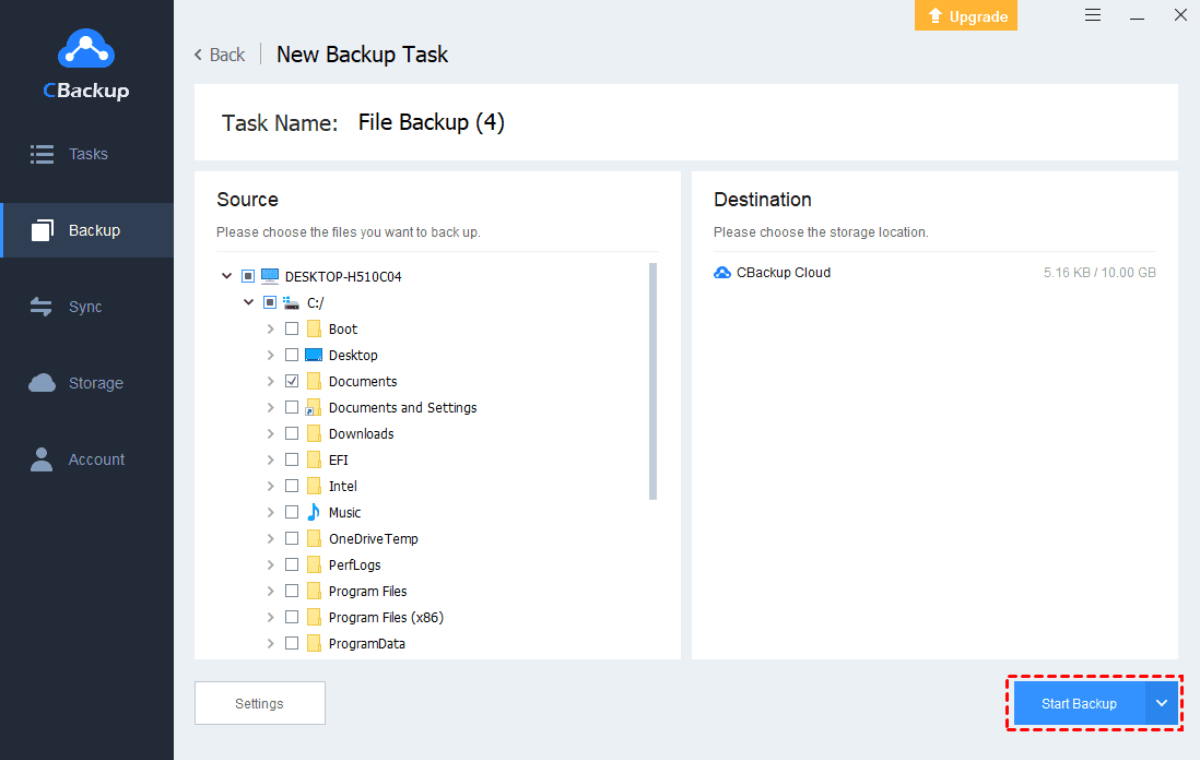The image size is (1200, 760).
Task: Expand the PerfLogs folder
Action: click(270, 565)
